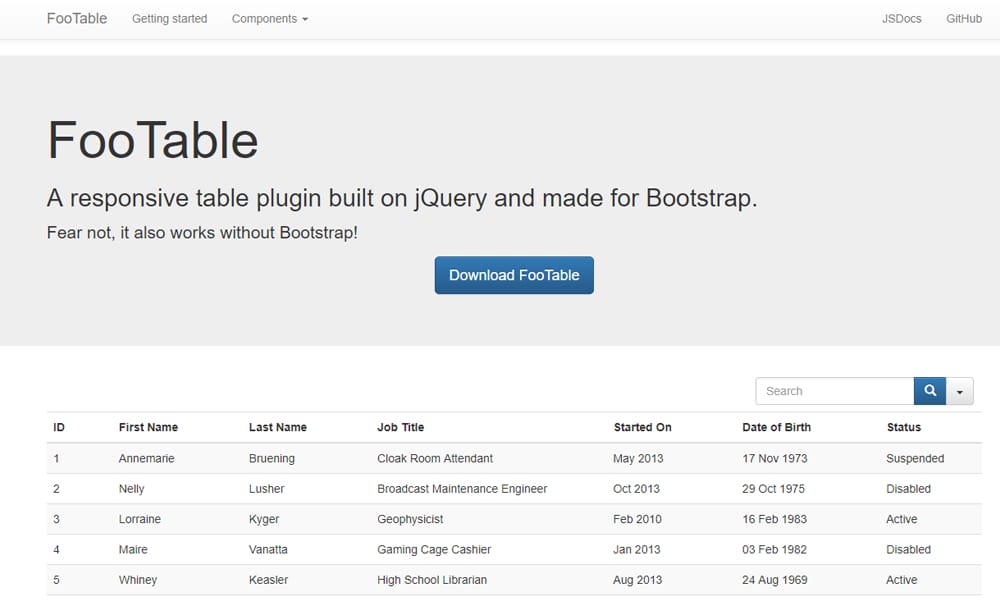Open the Getting started page
Image resolution: width=1000 pixels, height=600 pixels.
[x=169, y=18]
